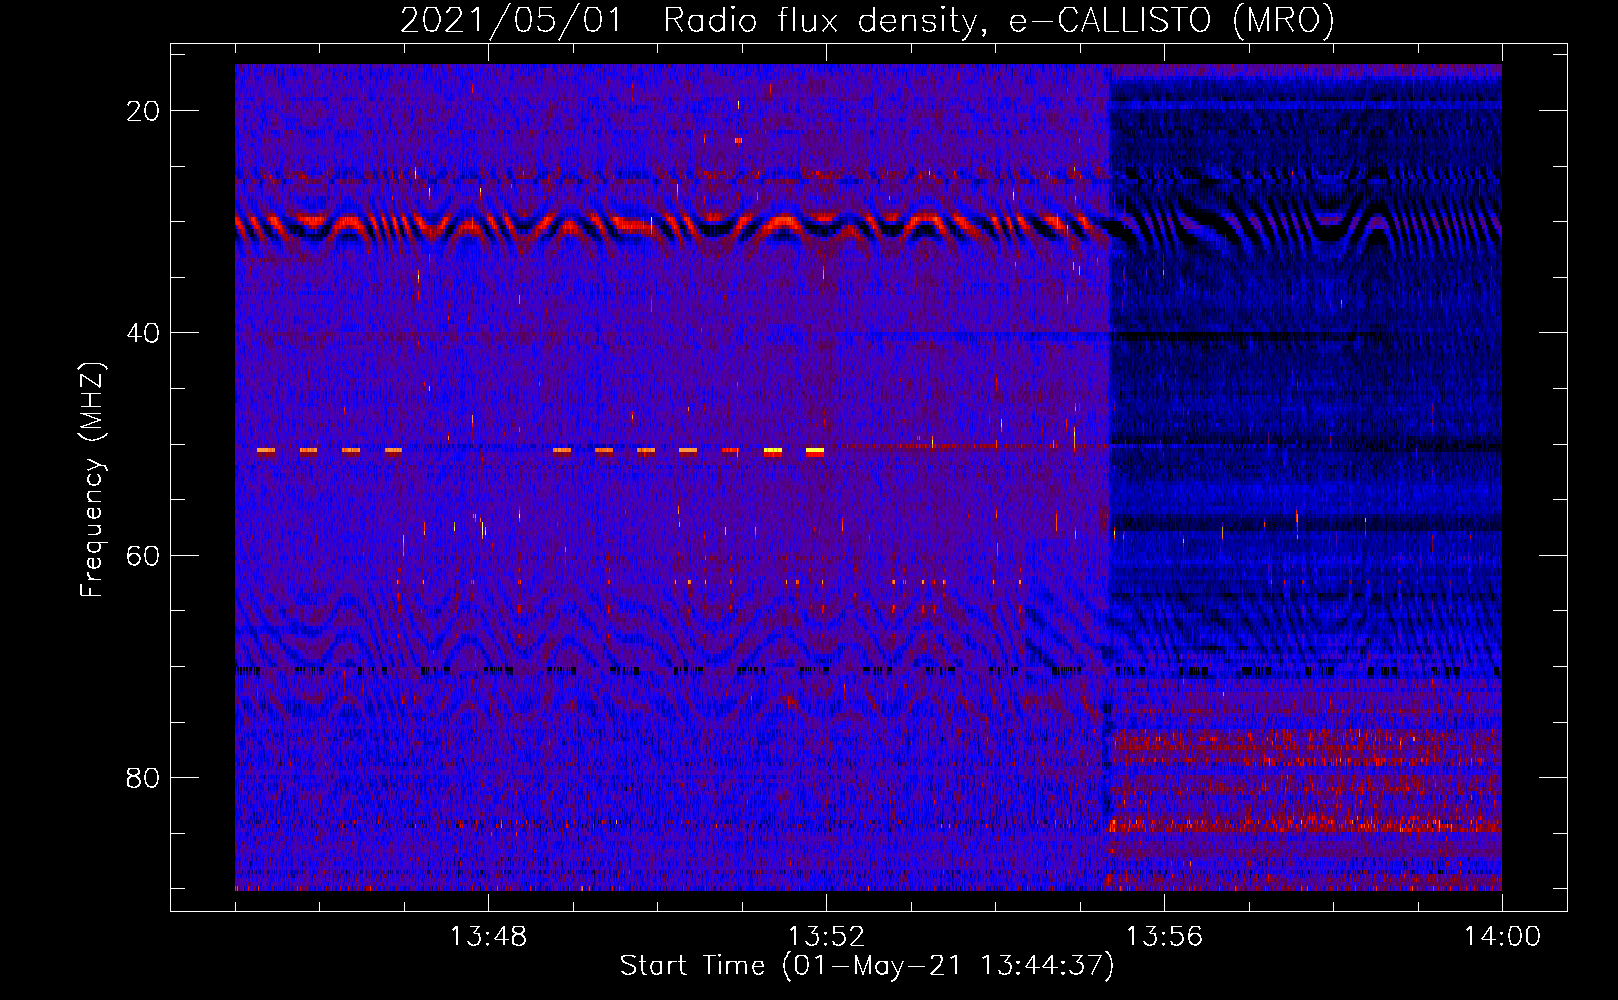1618x1000 pixels.
Task: Click the 13:56 time tick label
Action: (x=1164, y=936)
